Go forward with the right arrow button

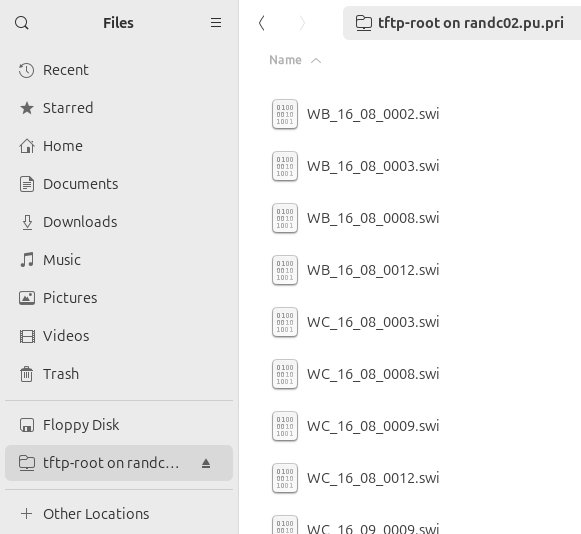pyautogui.click(x=302, y=23)
